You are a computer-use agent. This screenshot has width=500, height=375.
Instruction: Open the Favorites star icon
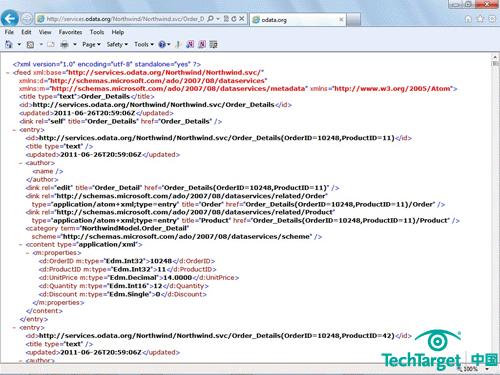480,19
